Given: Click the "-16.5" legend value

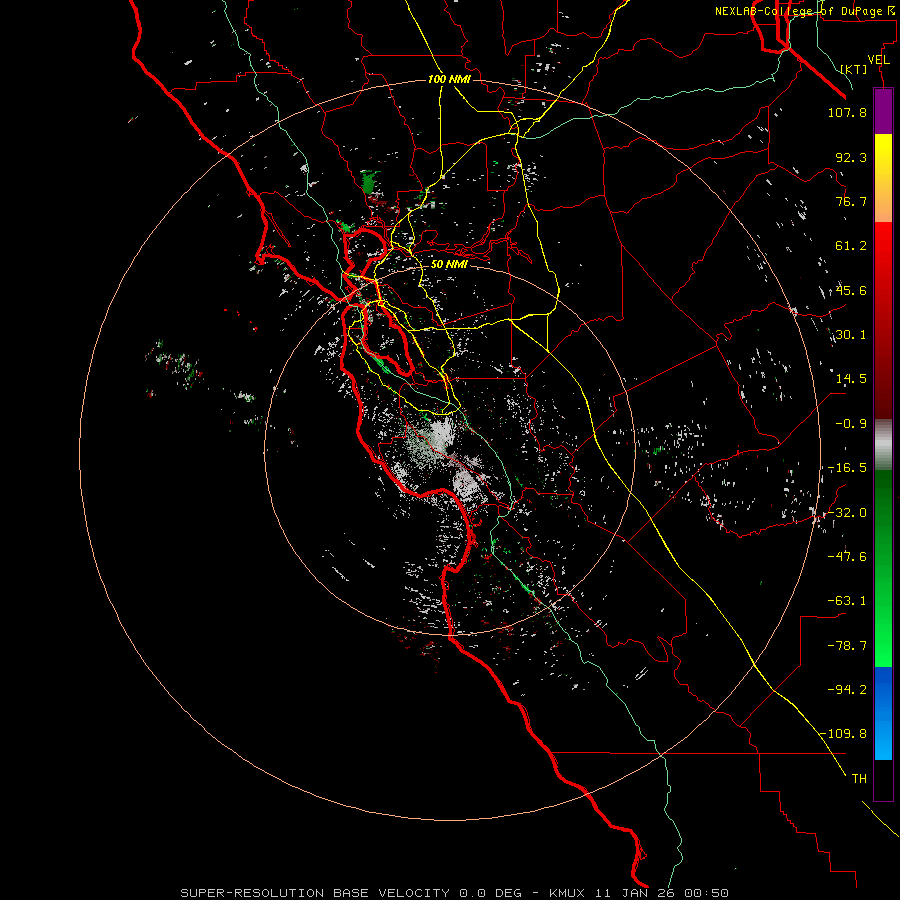Looking at the screenshot, I should pyautogui.click(x=847, y=468).
